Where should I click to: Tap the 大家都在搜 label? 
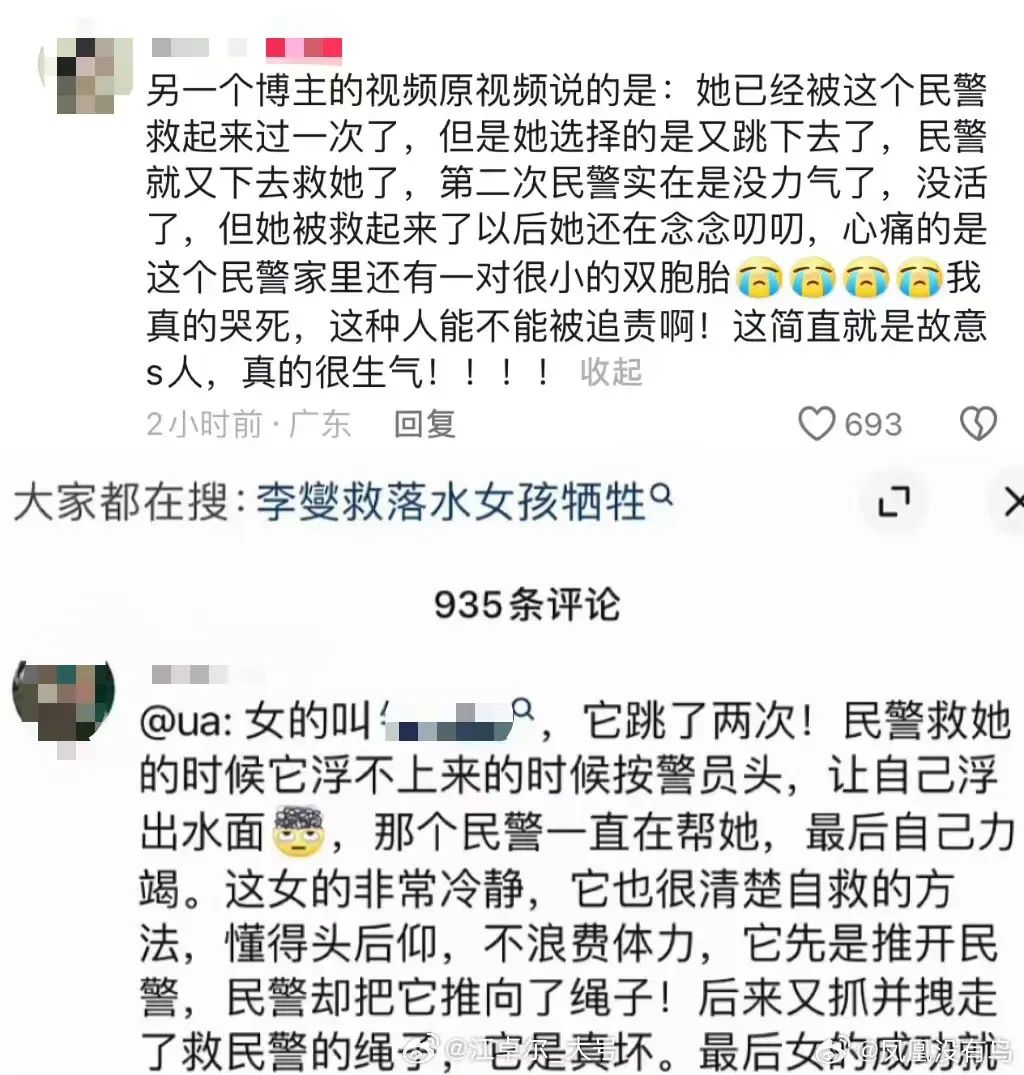[121, 502]
